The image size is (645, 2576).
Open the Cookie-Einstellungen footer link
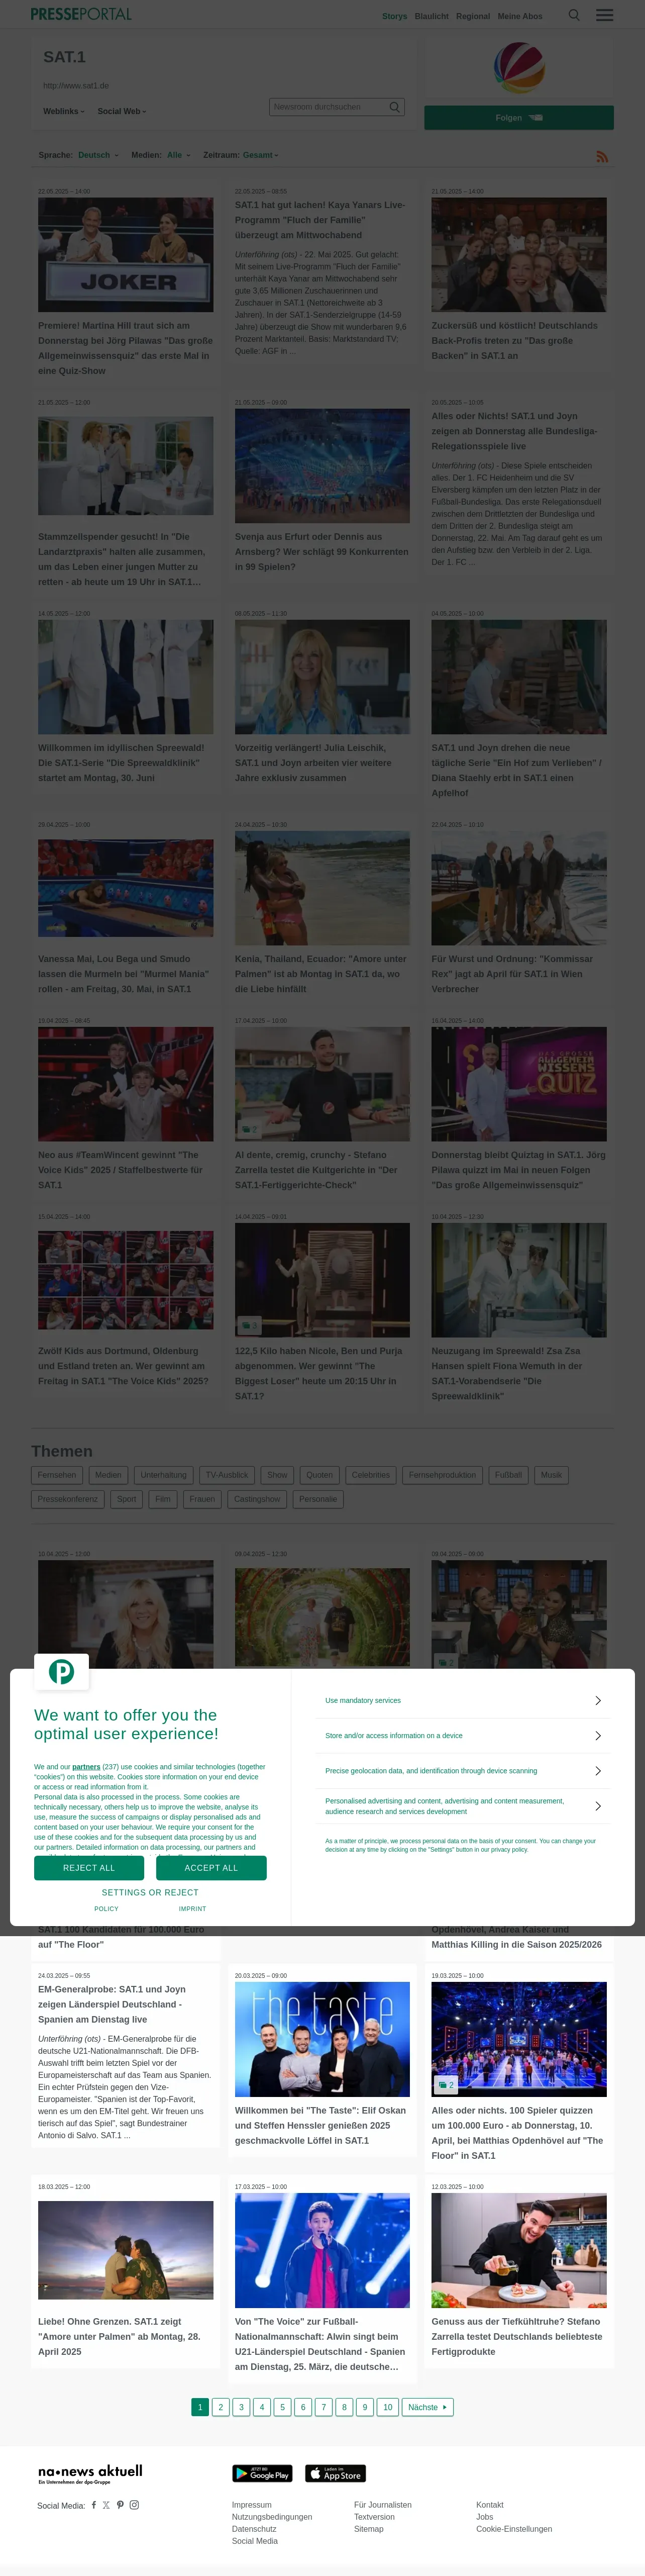click(x=514, y=2529)
